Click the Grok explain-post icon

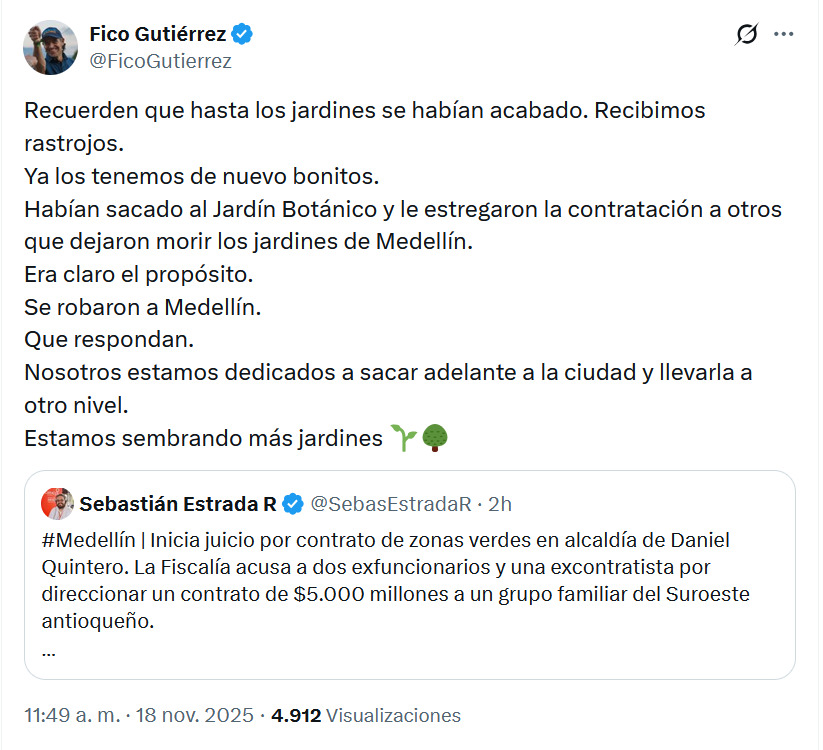(746, 35)
